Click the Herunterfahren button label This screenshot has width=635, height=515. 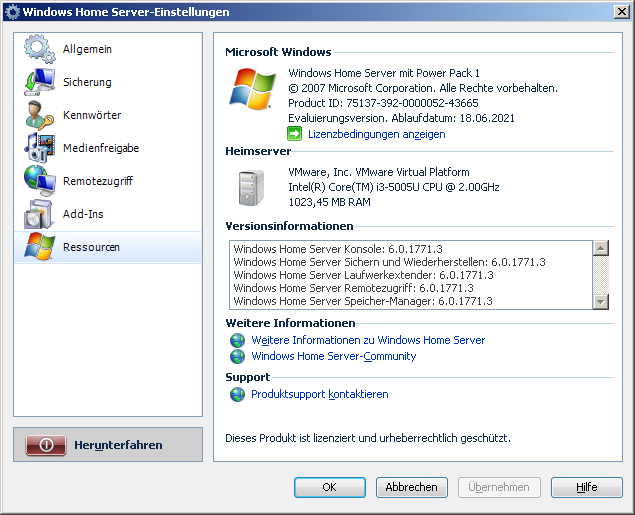(118, 445)
